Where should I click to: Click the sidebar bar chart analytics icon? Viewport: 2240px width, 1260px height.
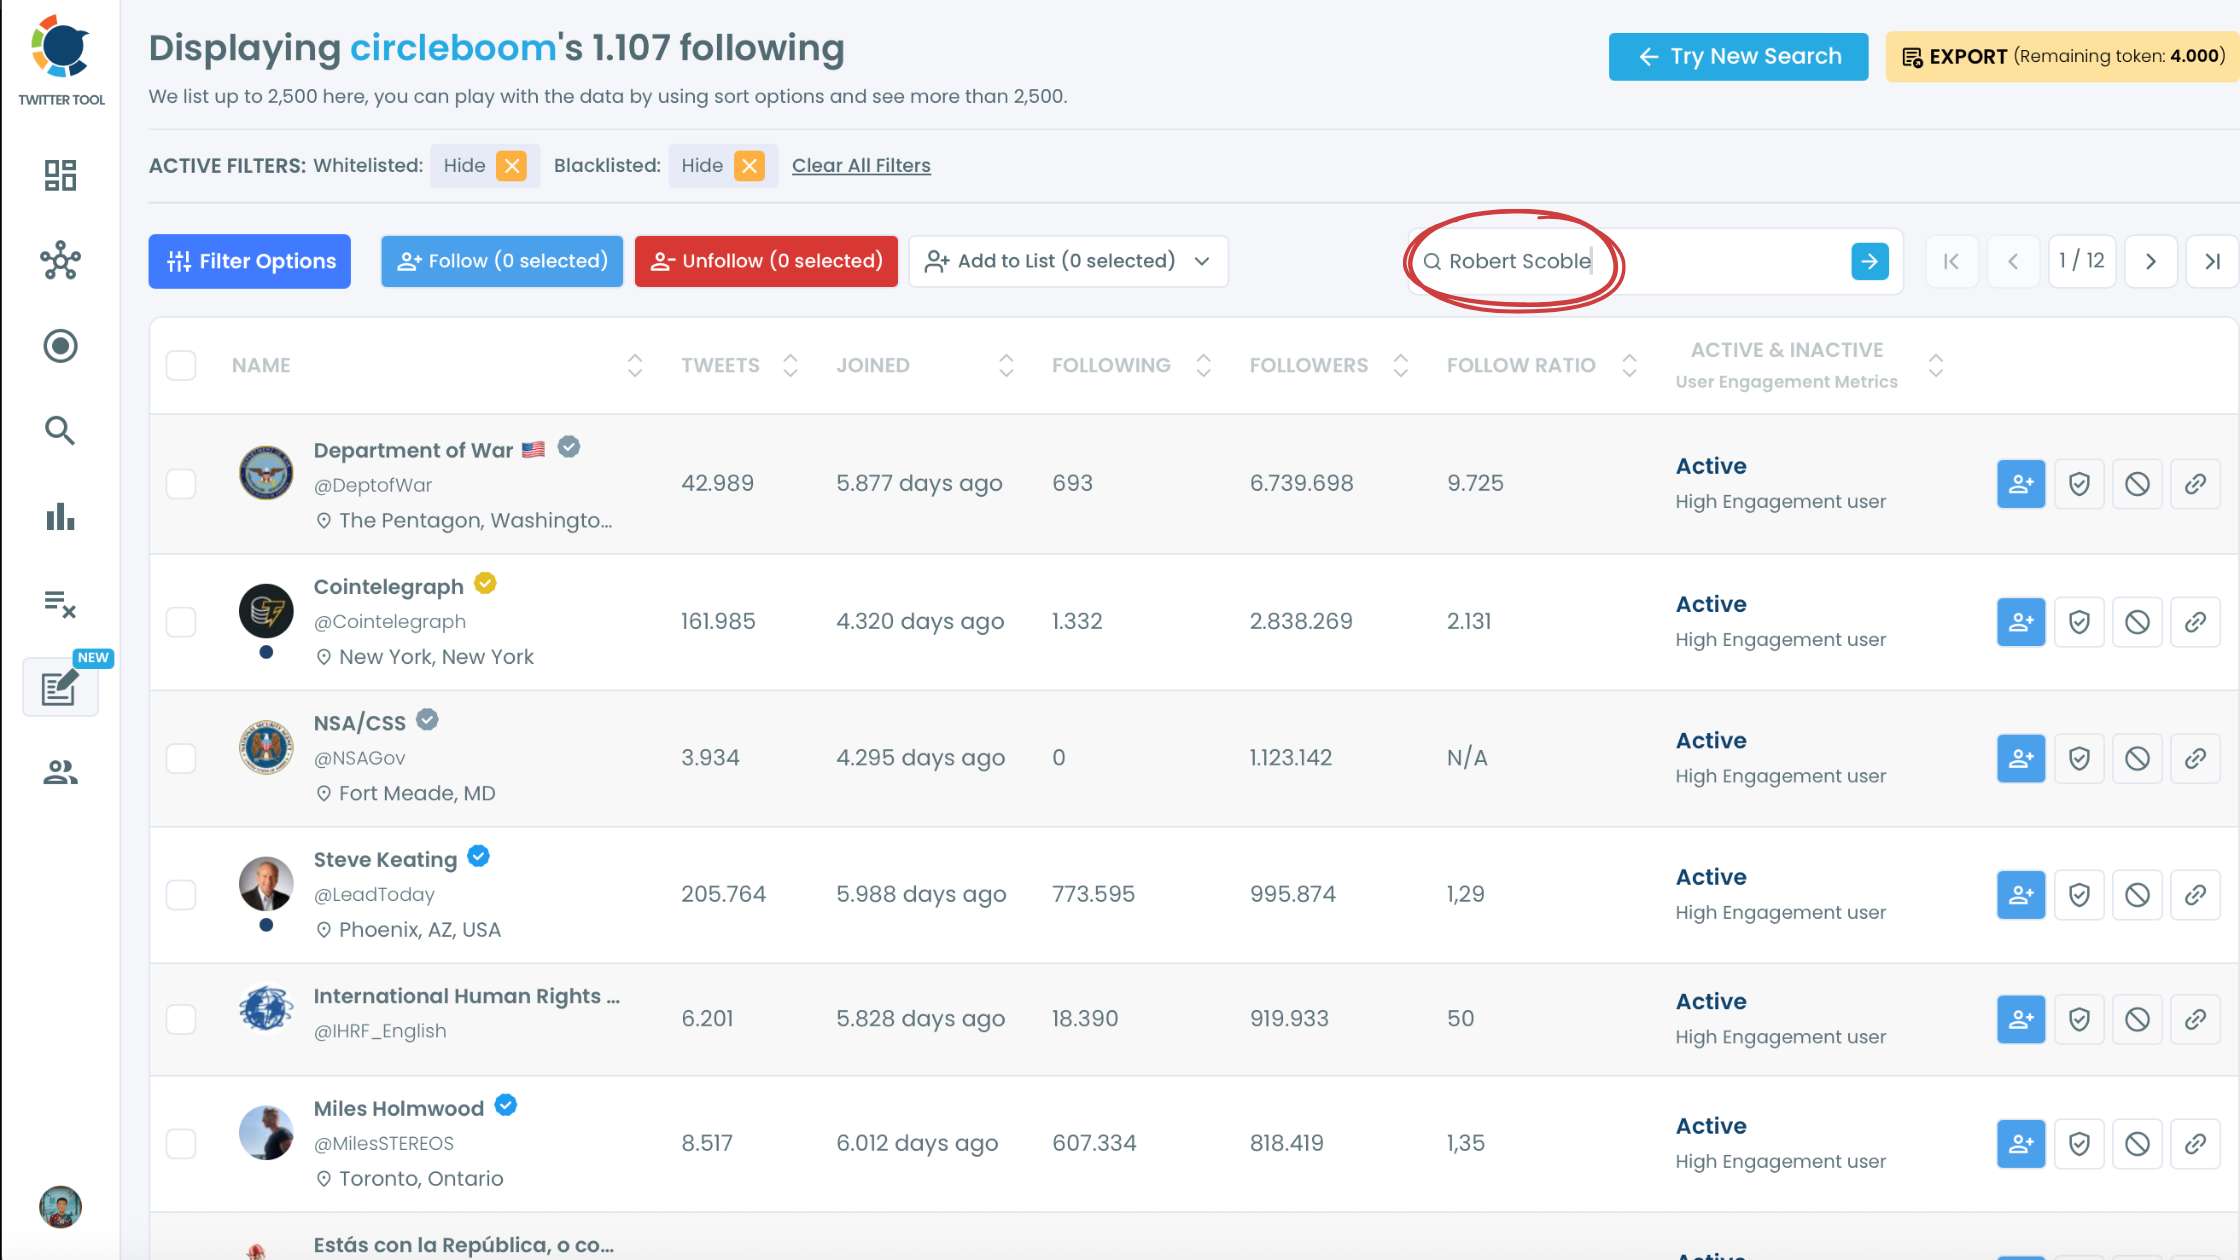[x=60, y=517]
